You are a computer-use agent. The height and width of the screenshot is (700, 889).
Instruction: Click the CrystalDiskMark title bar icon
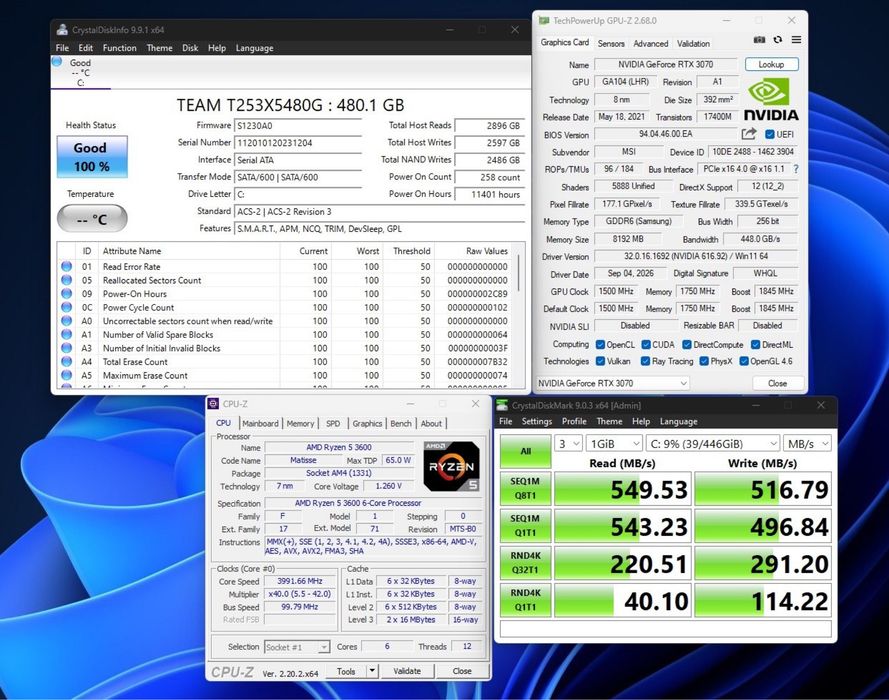[x=502, y=405]
